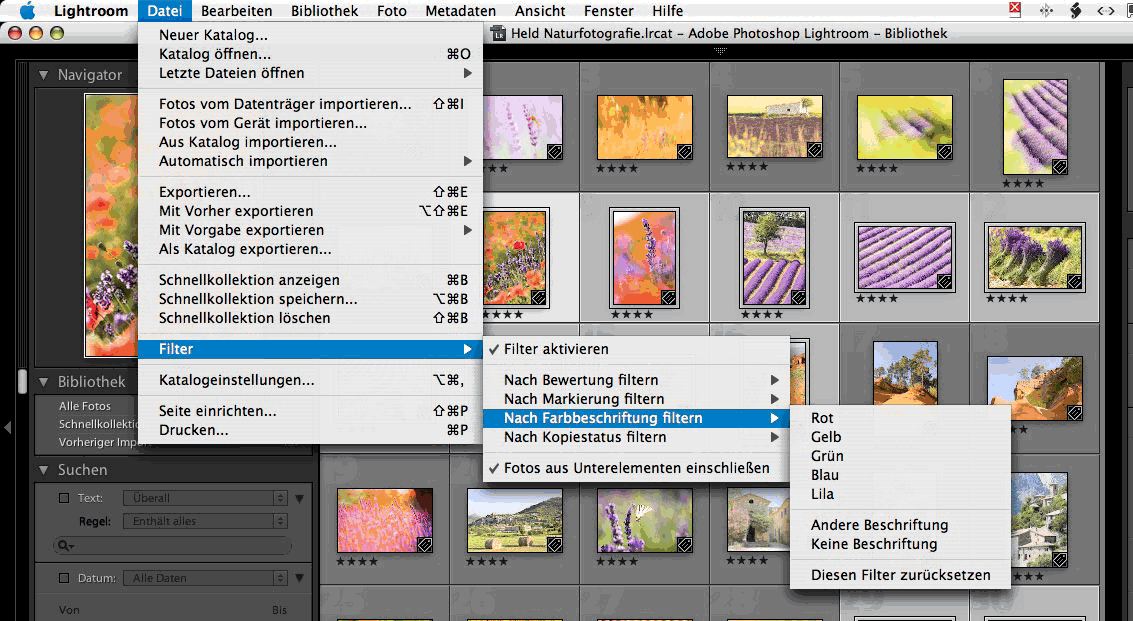
Task: Choose Fotos vom Gerät importieren
Action: [310, 123]
